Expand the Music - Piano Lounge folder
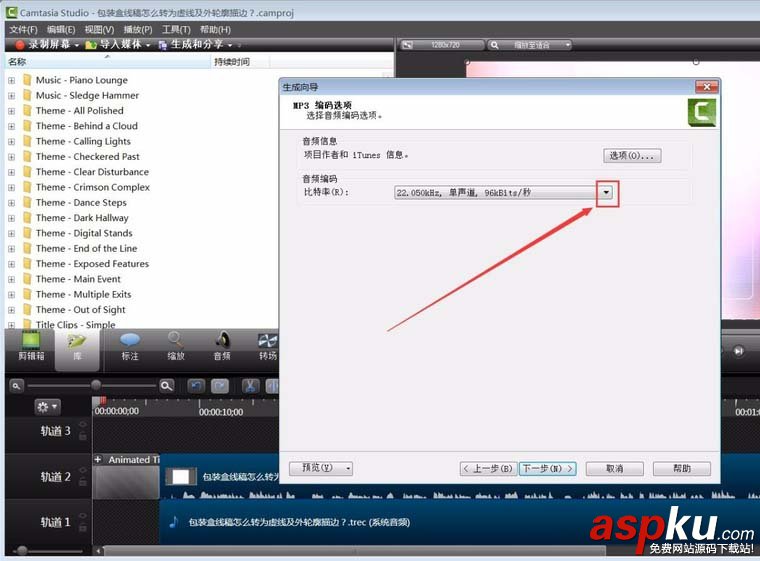 [x=12, y=80]
